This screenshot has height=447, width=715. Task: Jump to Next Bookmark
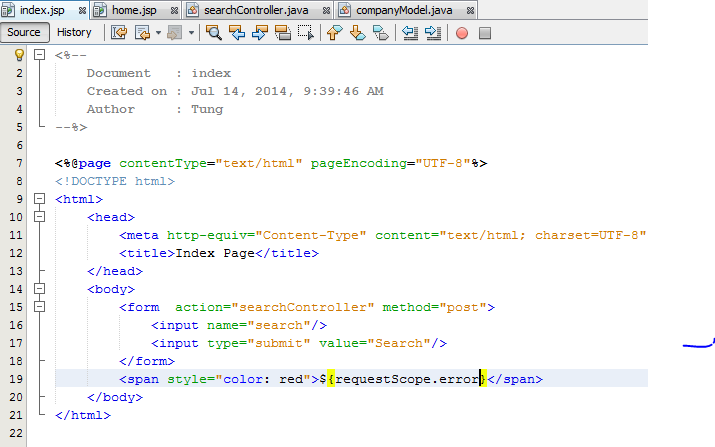[x=358, y=33]
